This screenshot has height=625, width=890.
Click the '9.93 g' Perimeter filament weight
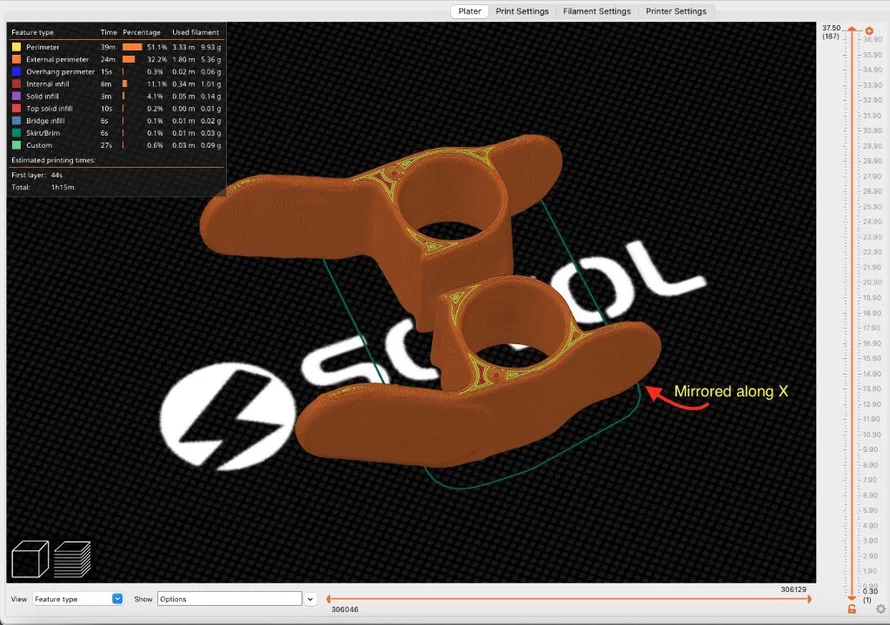click(211, 47)
